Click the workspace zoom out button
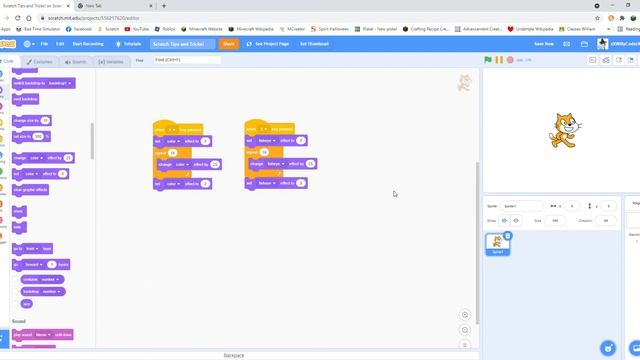Image resolution: width=640 pixels, height=360 pixels. pyautogui.click(x=464, y=330)
